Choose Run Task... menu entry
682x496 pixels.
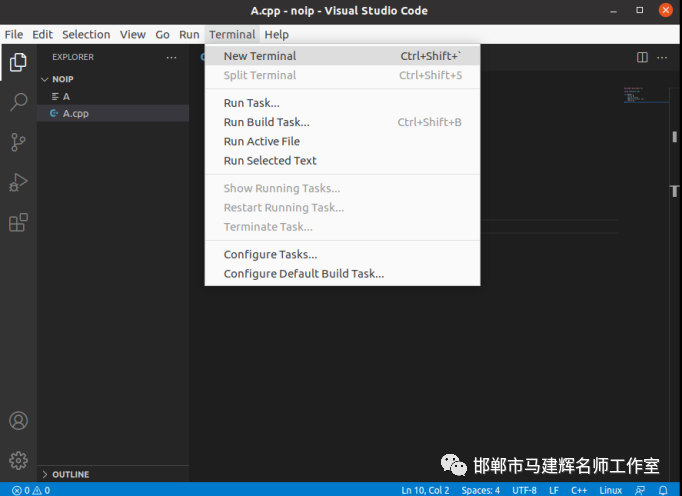tap(342, 103)
